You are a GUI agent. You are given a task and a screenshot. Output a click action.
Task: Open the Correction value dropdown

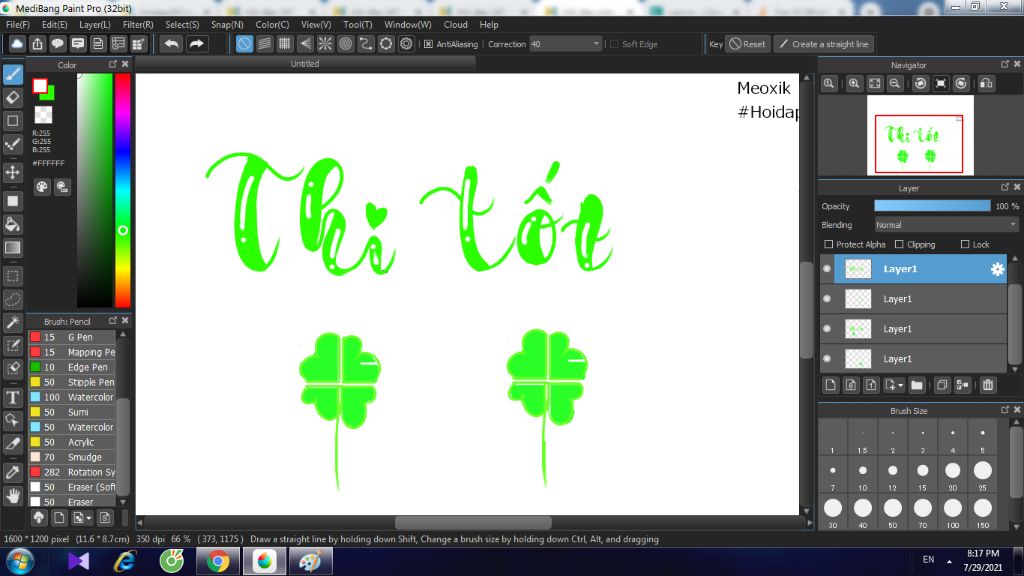point(596,44)
